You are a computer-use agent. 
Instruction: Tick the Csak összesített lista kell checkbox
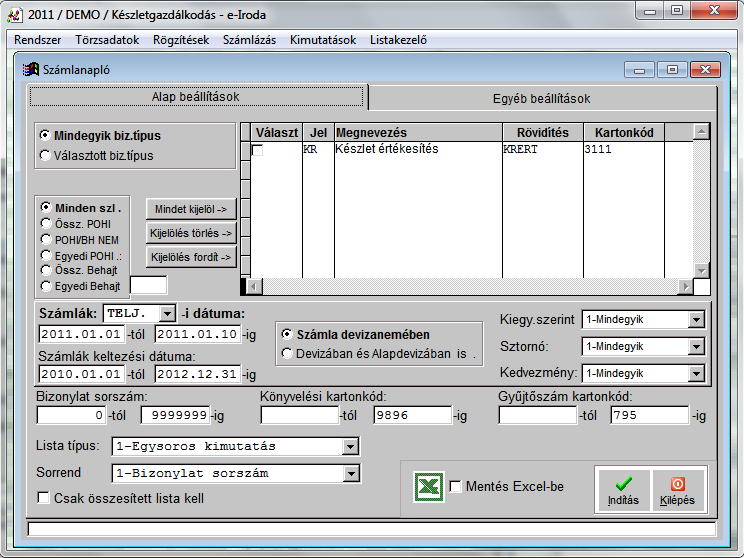[x=43, y=498]
